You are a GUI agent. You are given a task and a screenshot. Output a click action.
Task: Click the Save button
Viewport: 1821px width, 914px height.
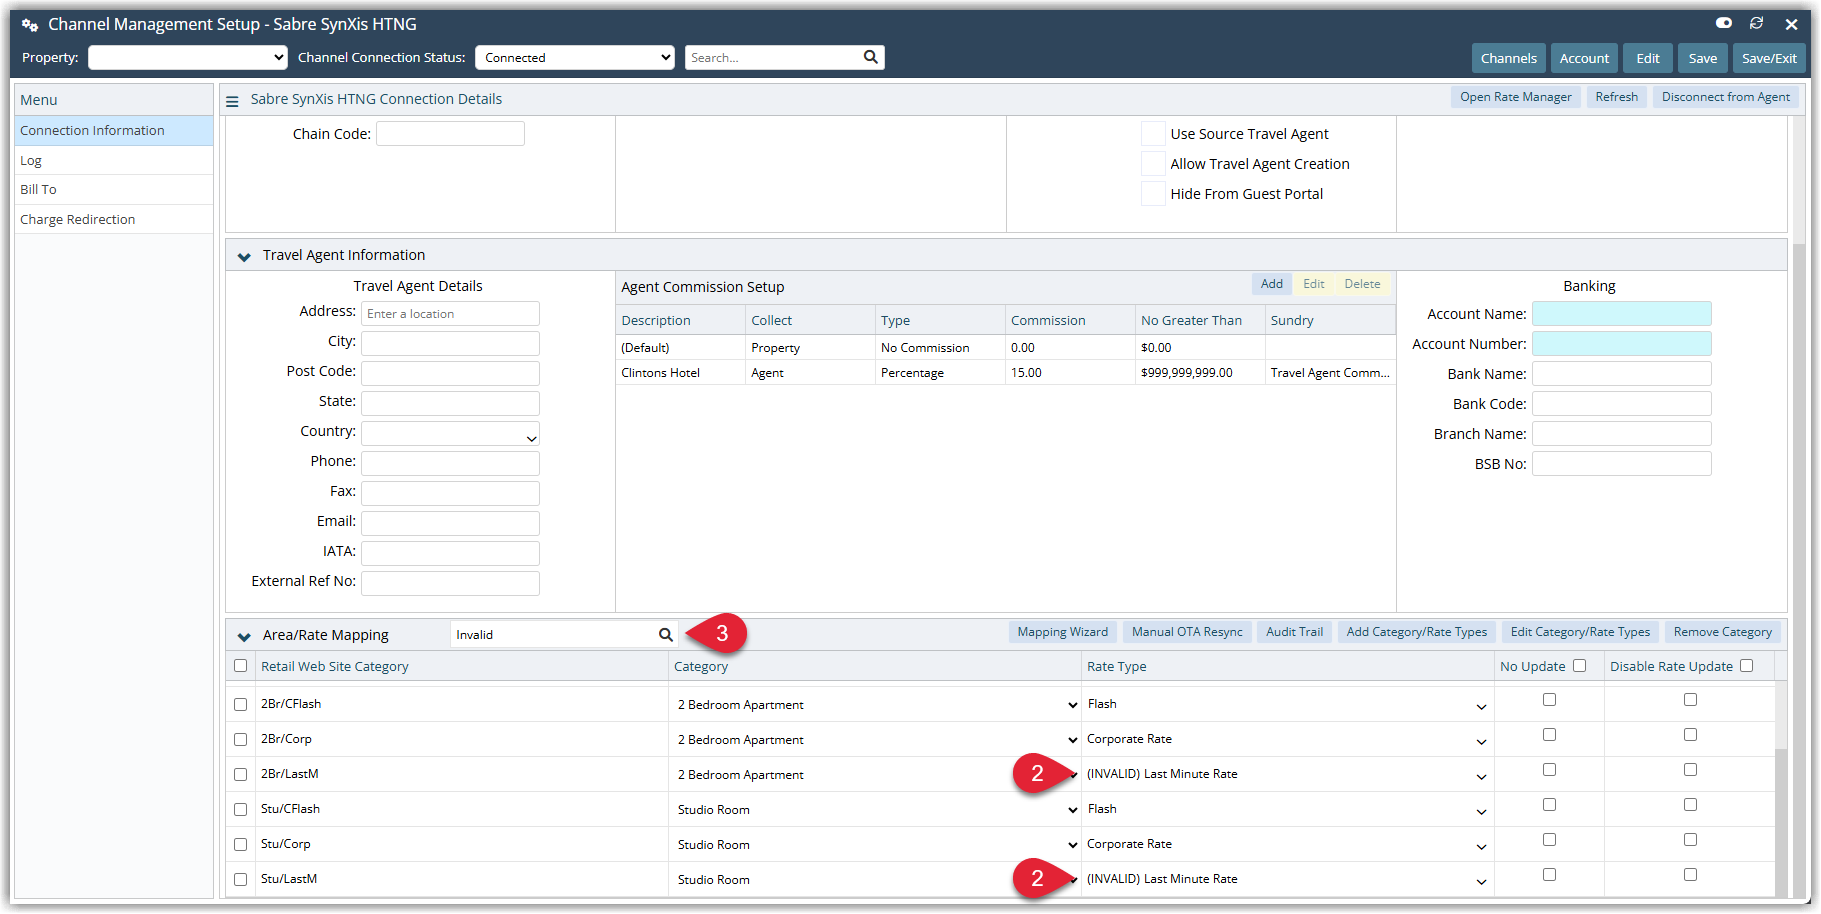click(x=1703, y=58)
